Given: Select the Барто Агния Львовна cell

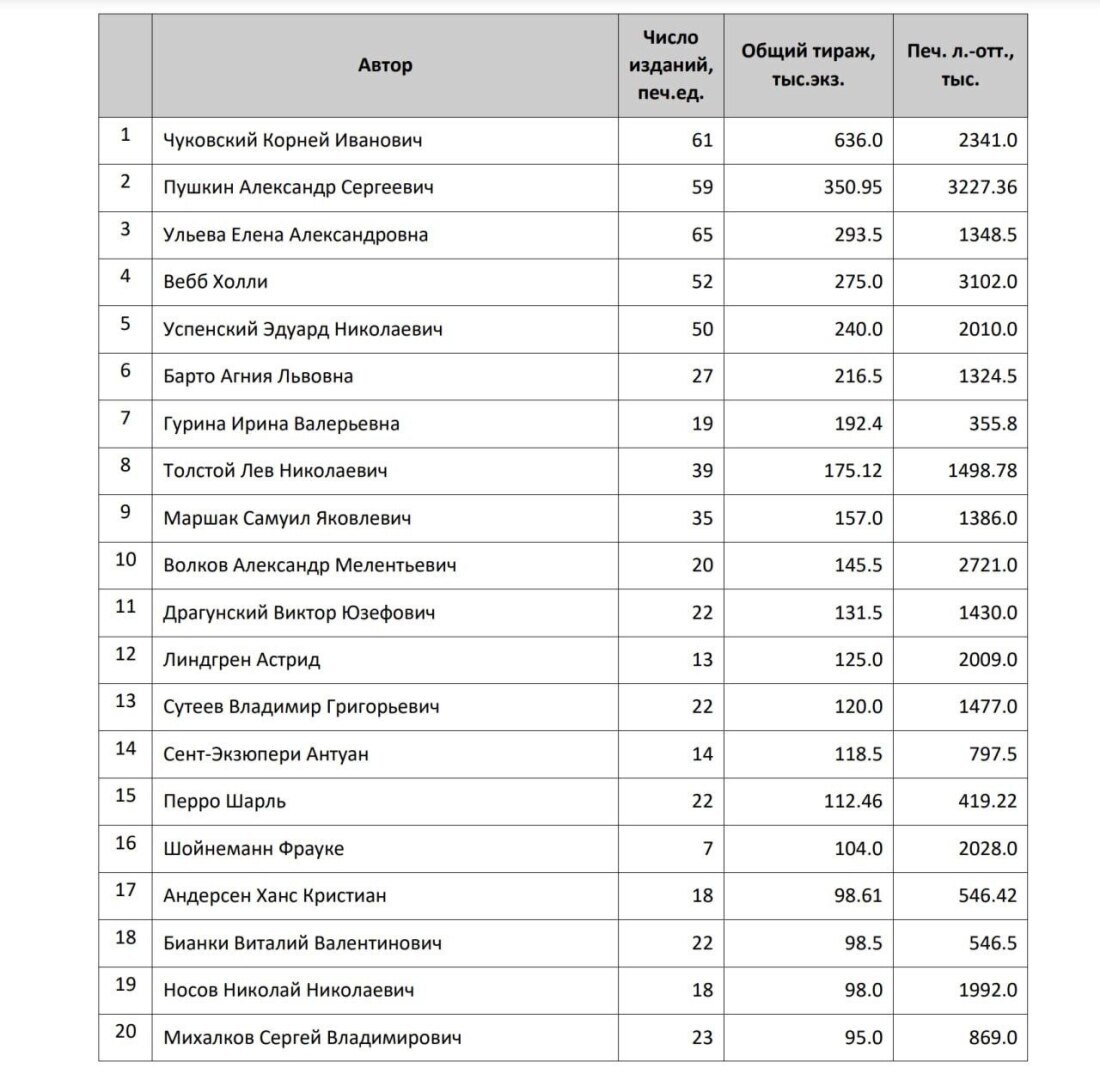Looking at the screenshot, I should (258, 377).
